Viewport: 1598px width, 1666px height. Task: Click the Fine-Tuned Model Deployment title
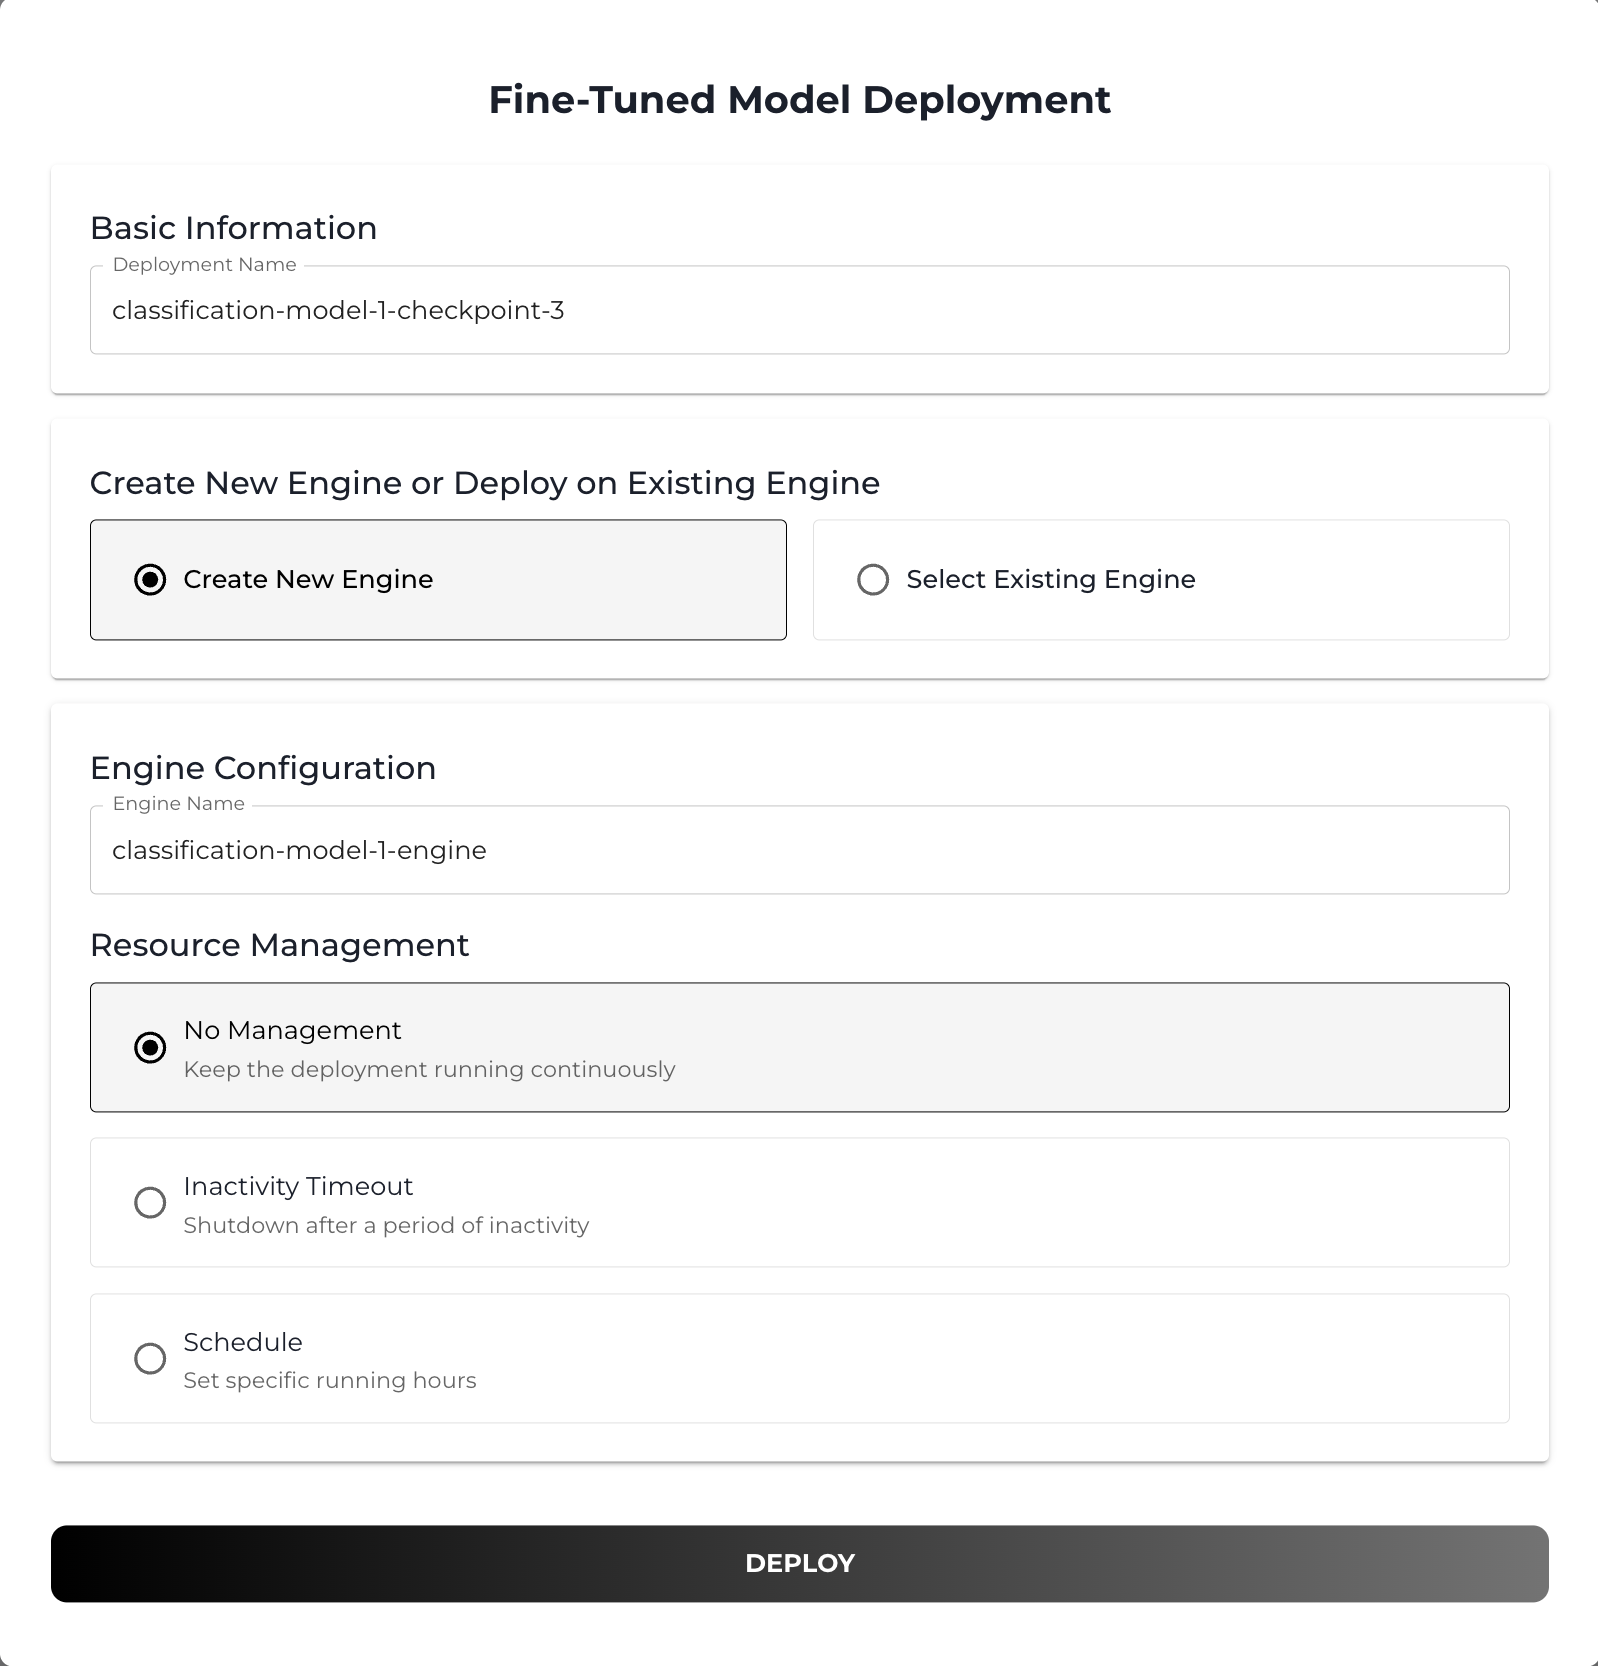click(x=799, y=99)
